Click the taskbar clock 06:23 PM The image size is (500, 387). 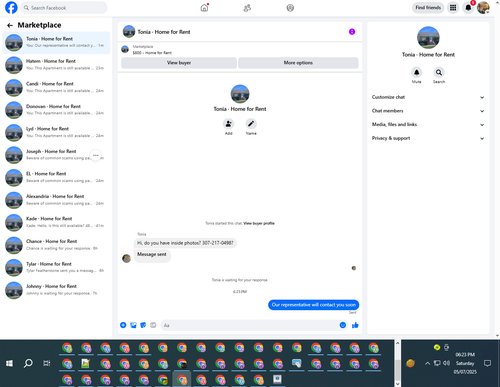465,355
